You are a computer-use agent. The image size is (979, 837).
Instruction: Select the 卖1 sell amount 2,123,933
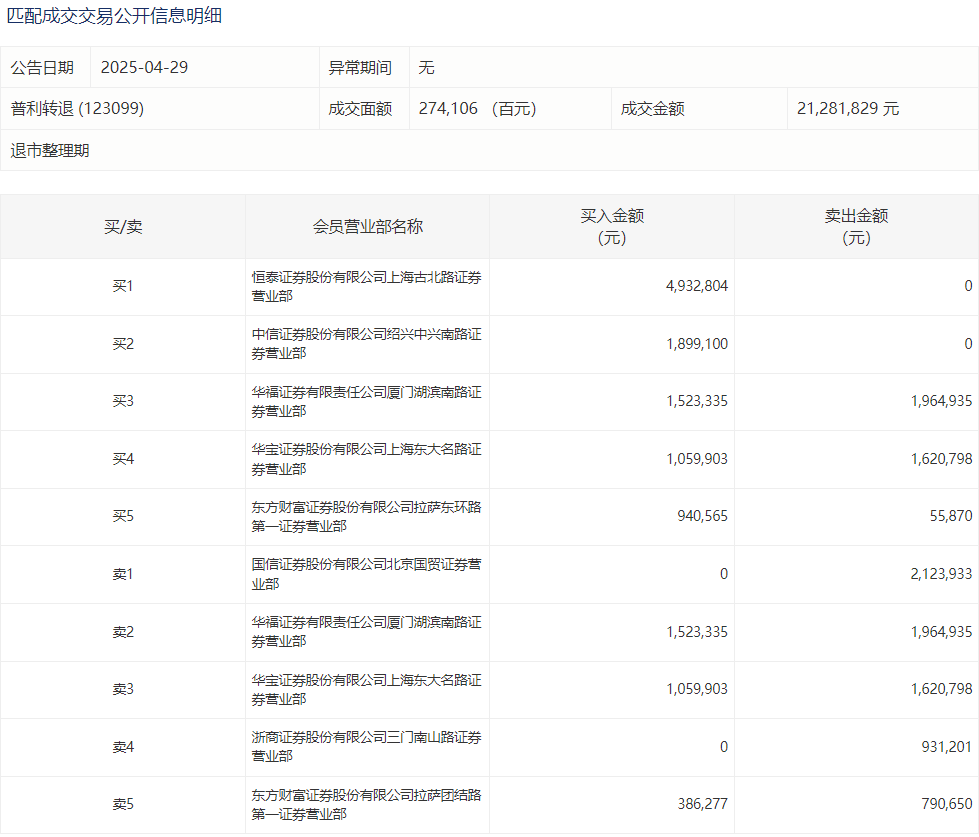pyautogui.click(x=939, y=574)
